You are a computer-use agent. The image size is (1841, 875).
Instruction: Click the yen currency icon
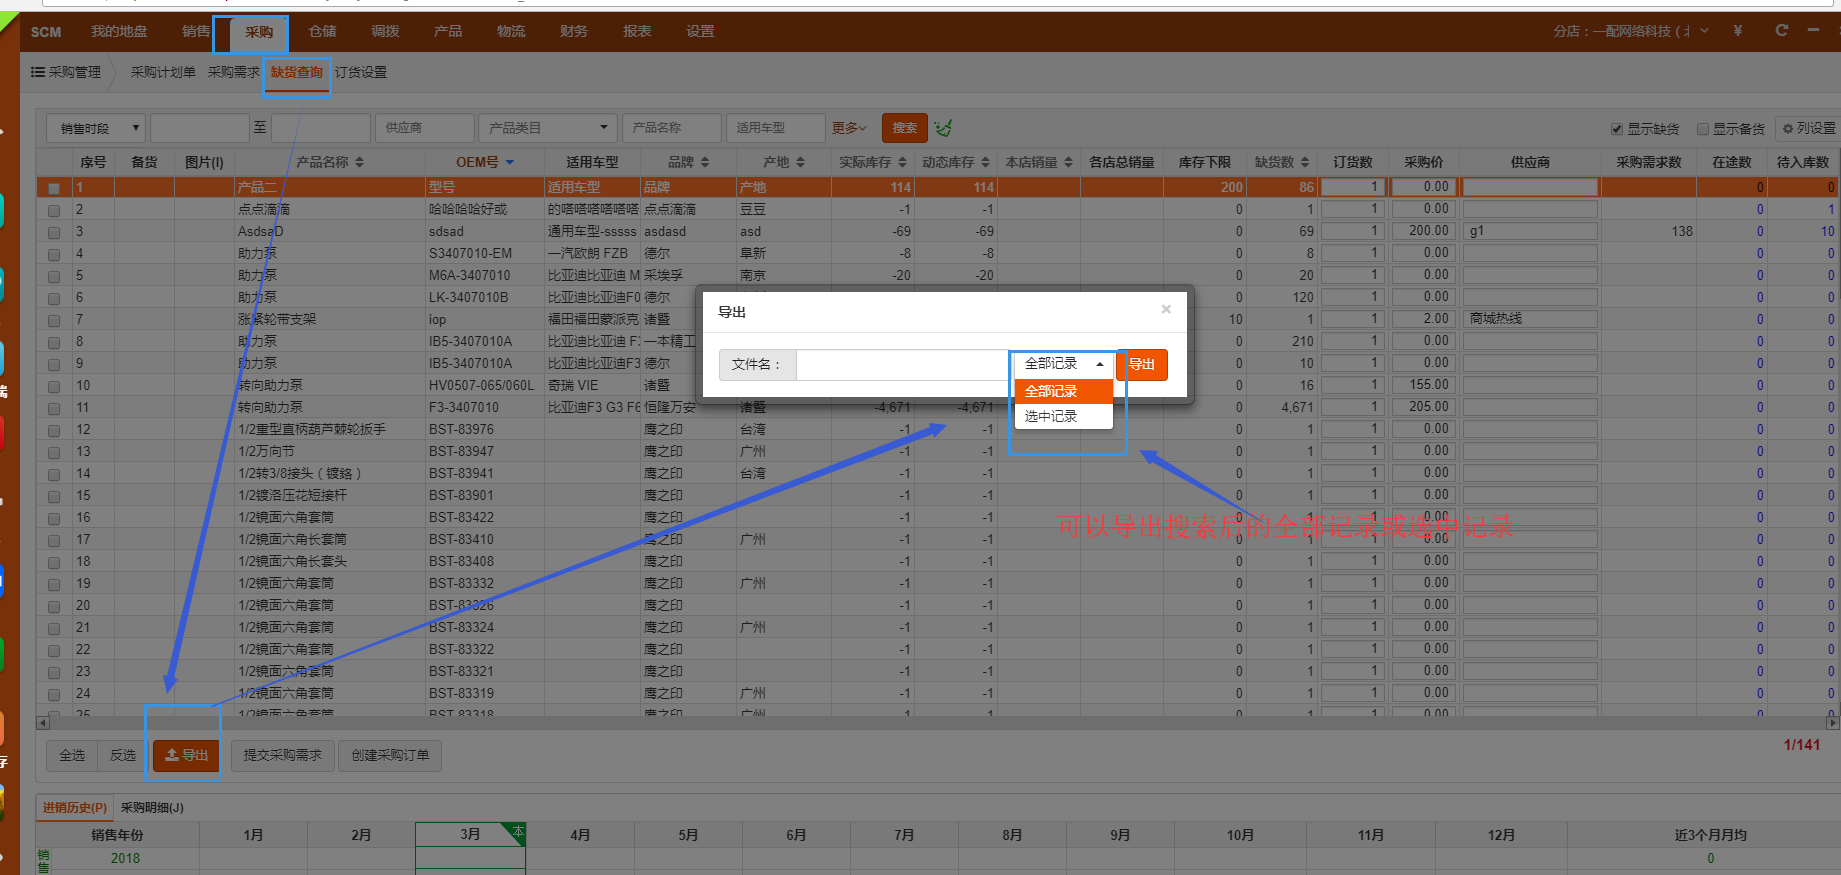pos(1738,31)
